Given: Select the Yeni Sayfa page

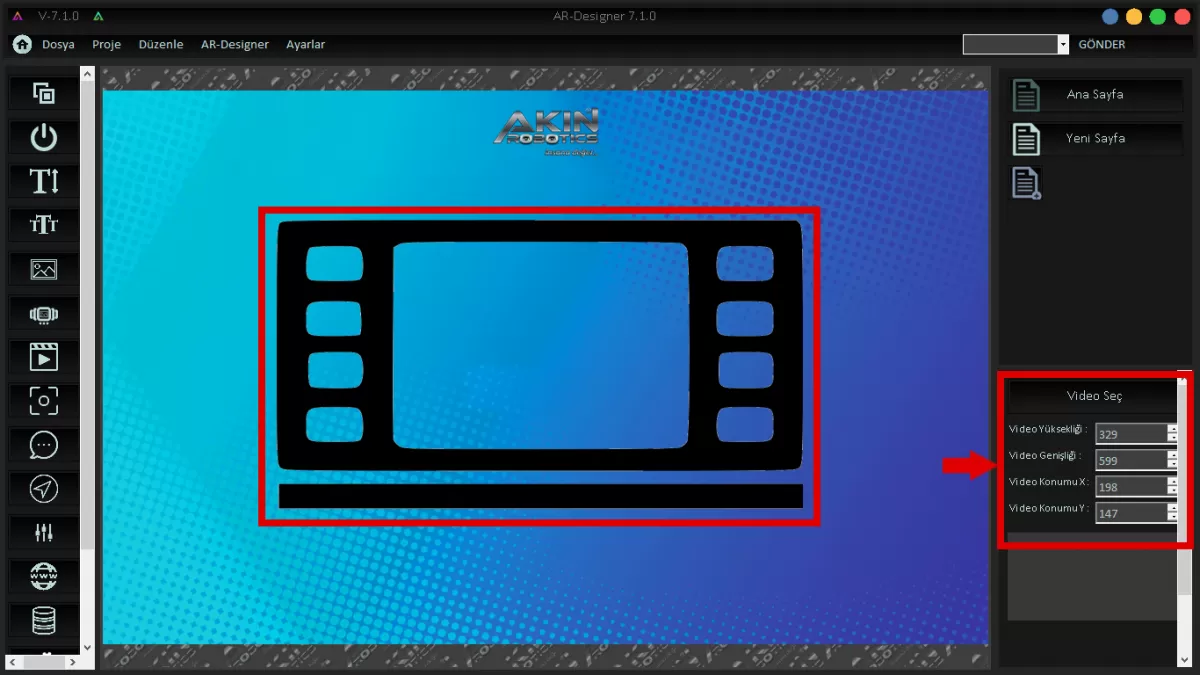Looking at the screenshot, I should pos(1095,139).
